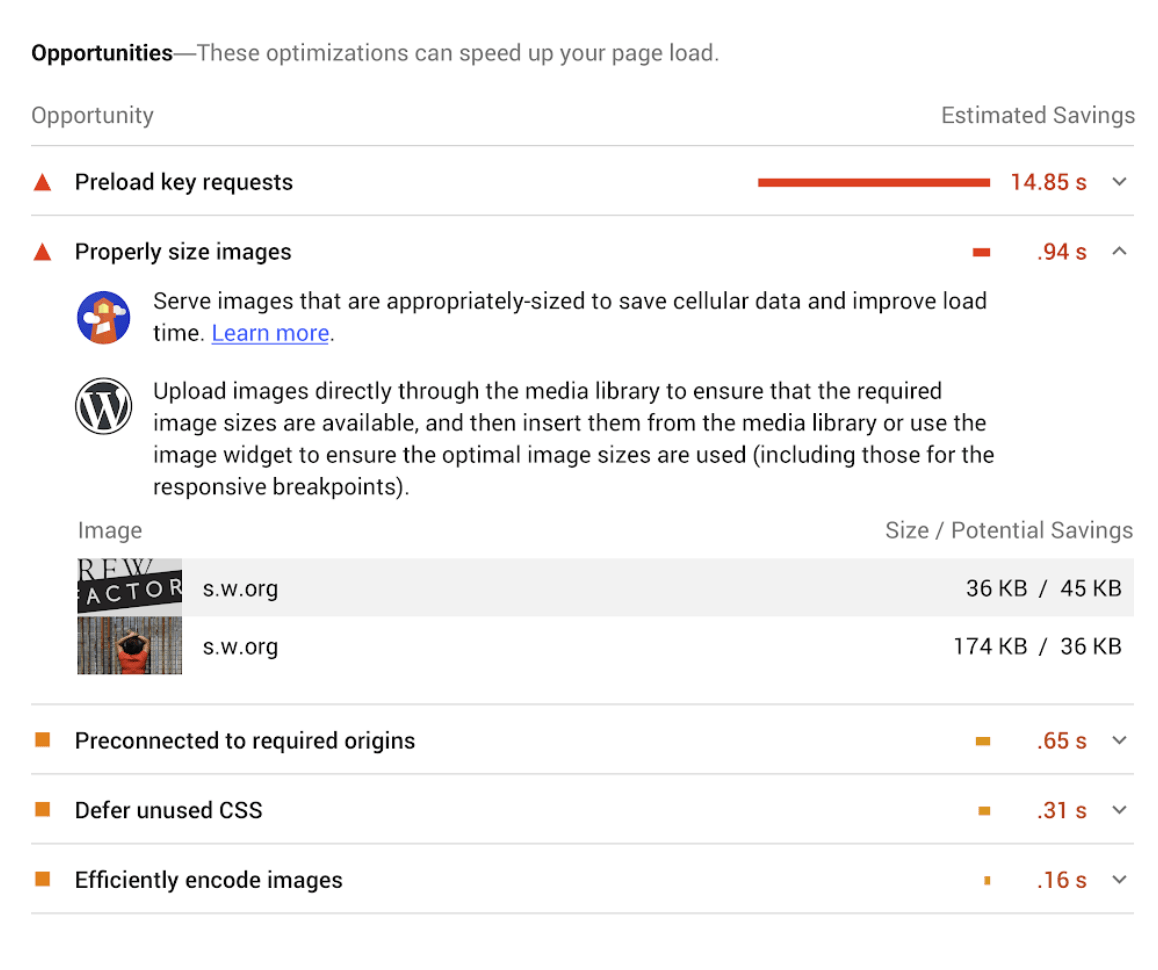Click red triangle beside Preload key requests
1158x970 pixels.
[x=42, y=182]
